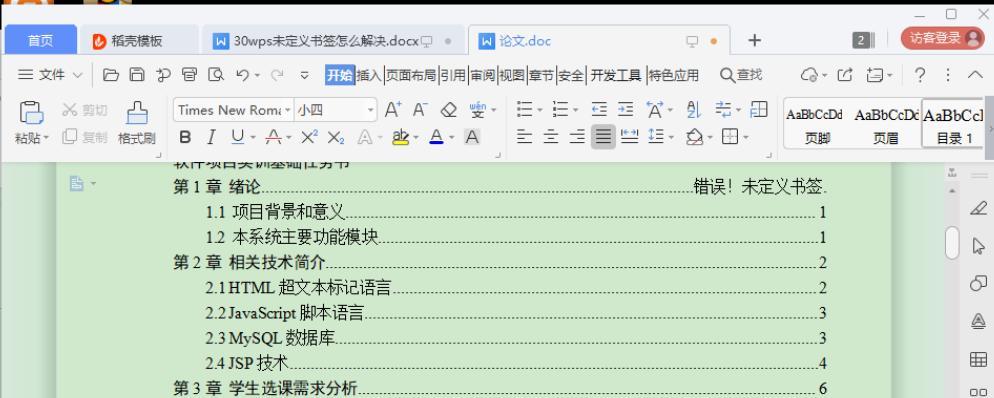Apply superscript with the X² icon
This screenshot has width=994, height=398.
(x=309, y=137)
